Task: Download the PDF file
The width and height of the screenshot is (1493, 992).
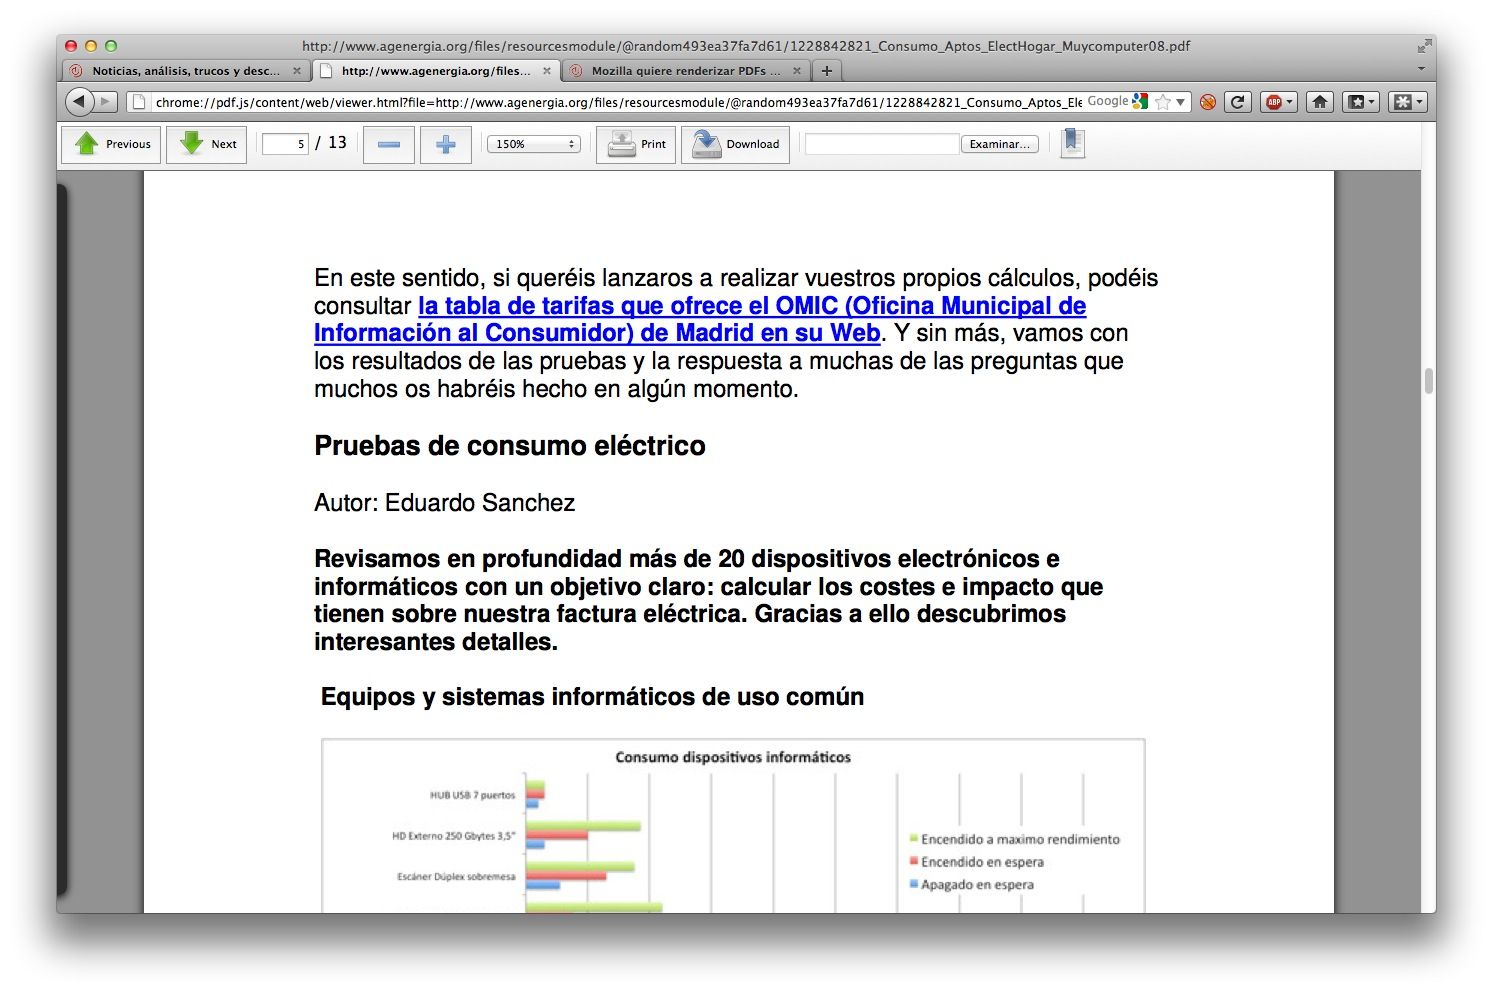Action: [736, 144]
